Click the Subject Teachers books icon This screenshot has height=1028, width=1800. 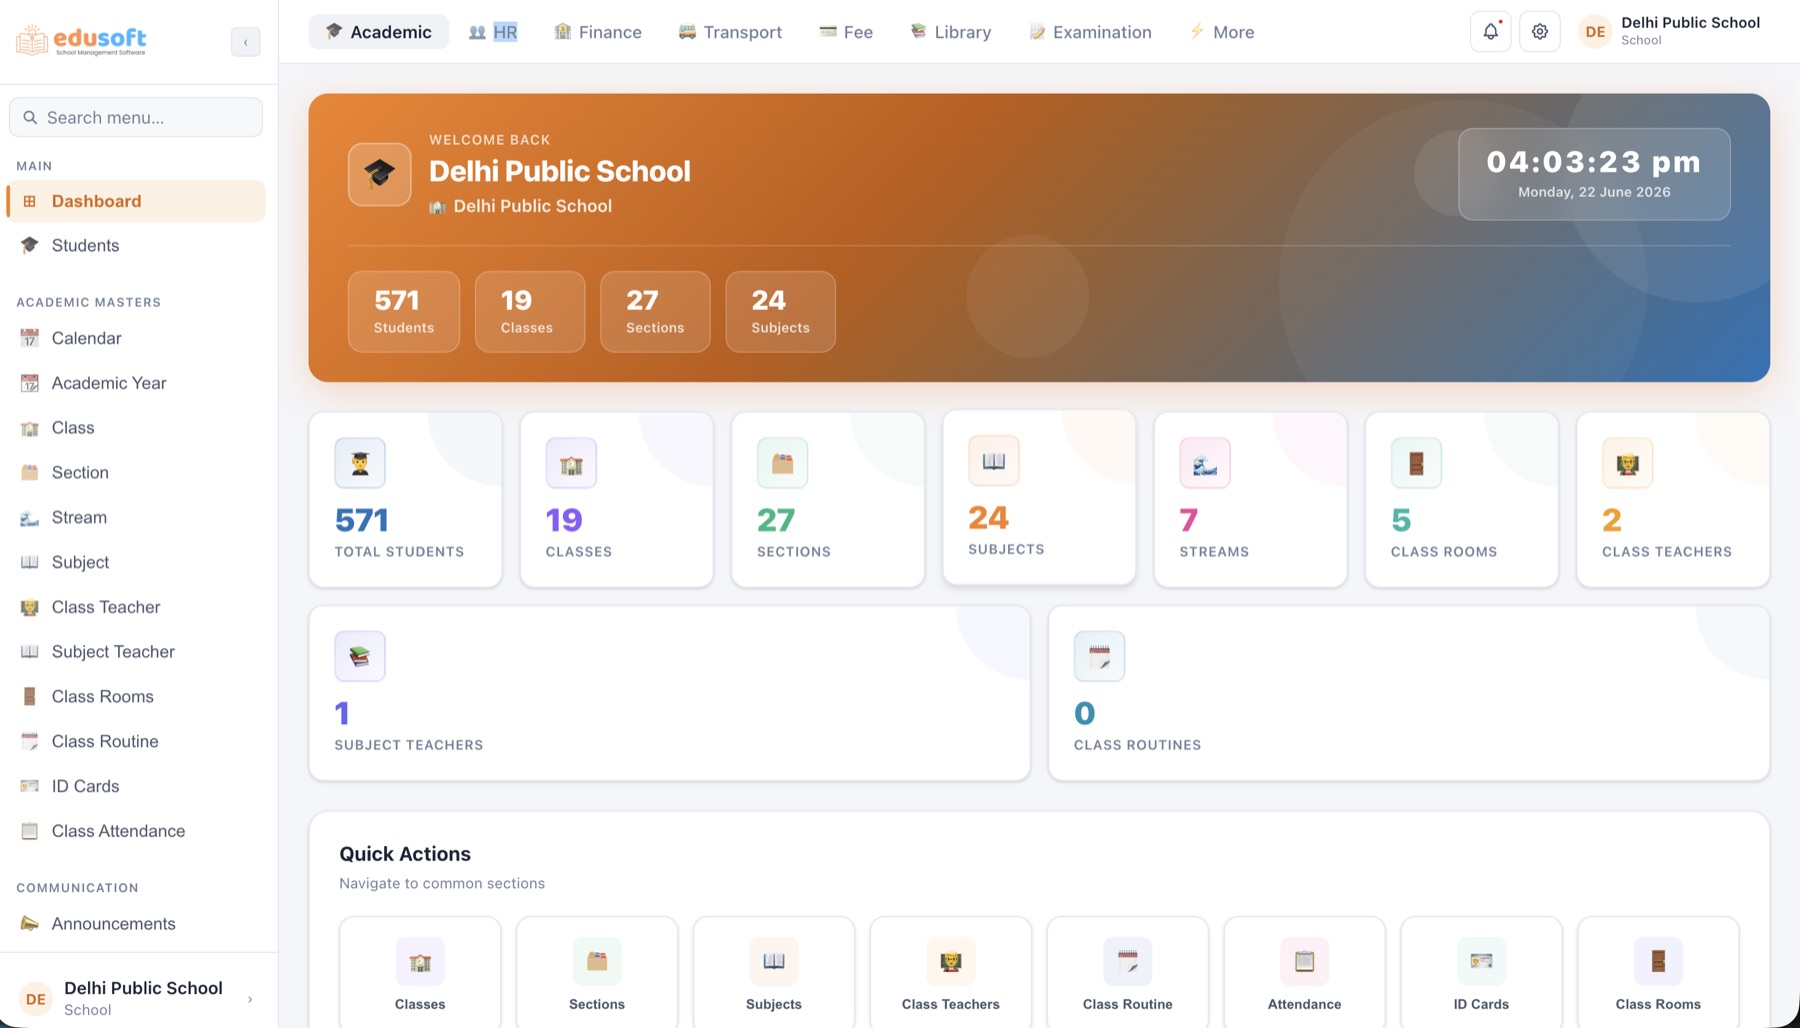point(360,656)
